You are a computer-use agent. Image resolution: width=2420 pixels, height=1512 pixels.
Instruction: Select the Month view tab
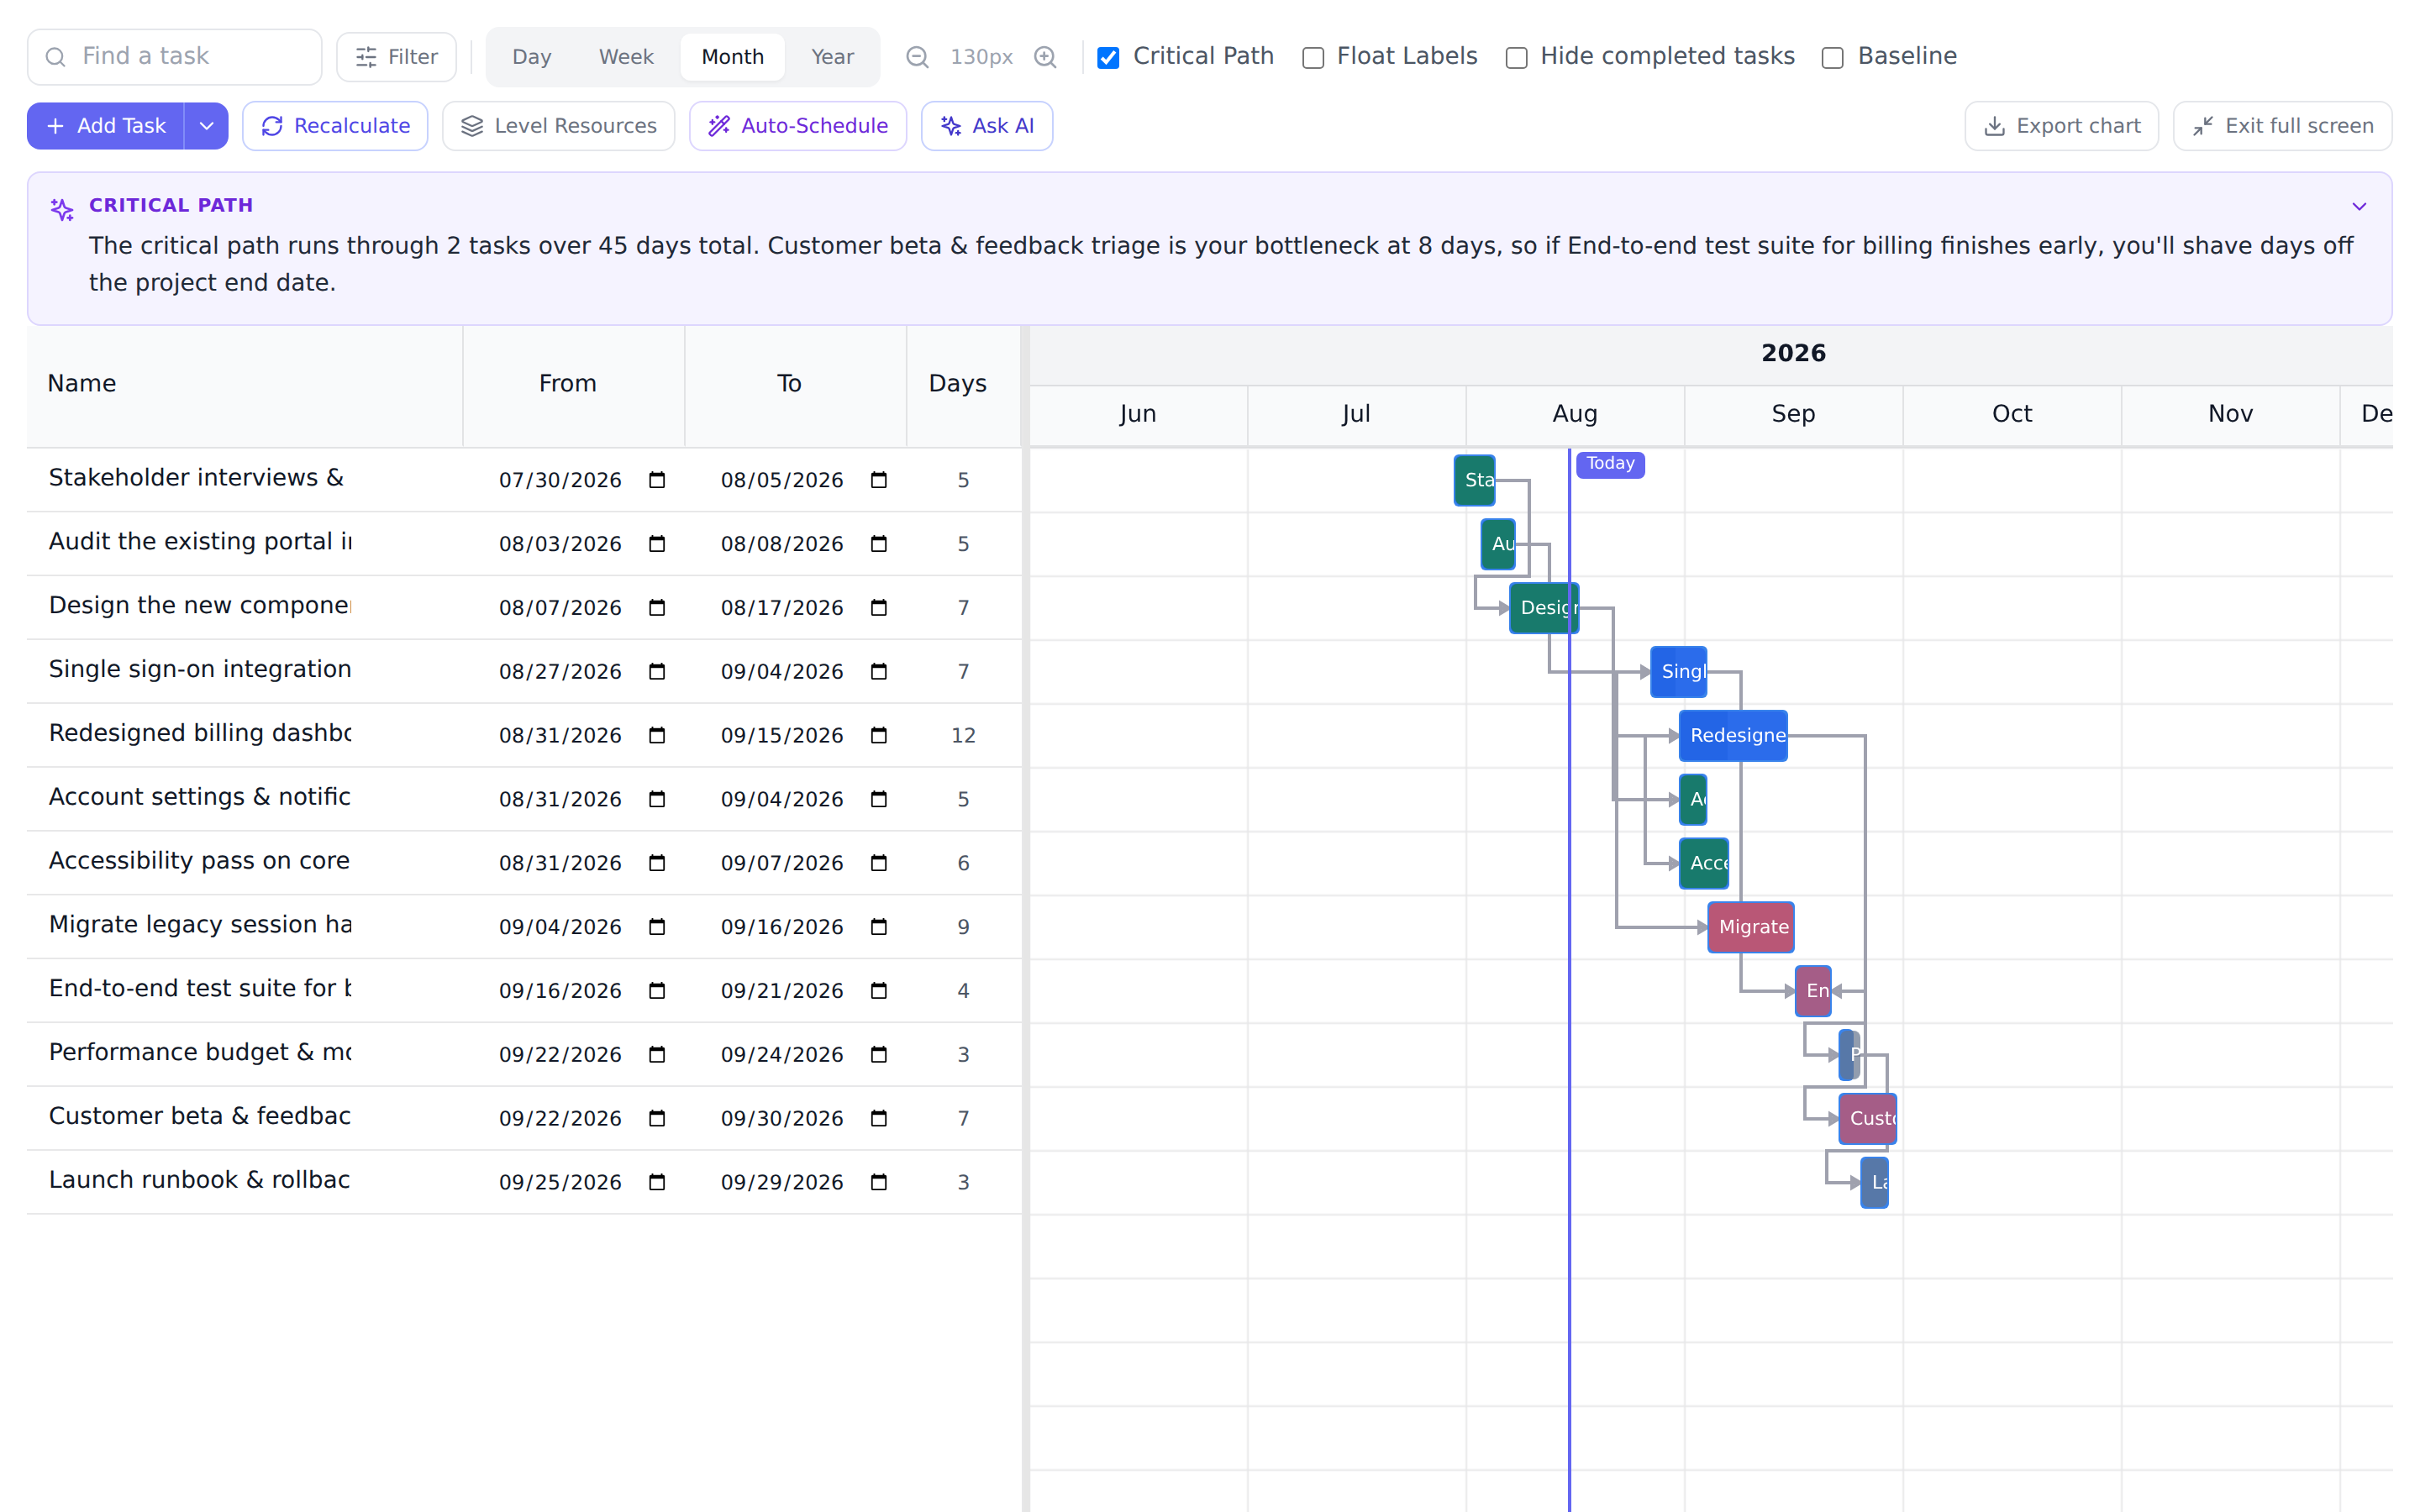tap(733, 57)
